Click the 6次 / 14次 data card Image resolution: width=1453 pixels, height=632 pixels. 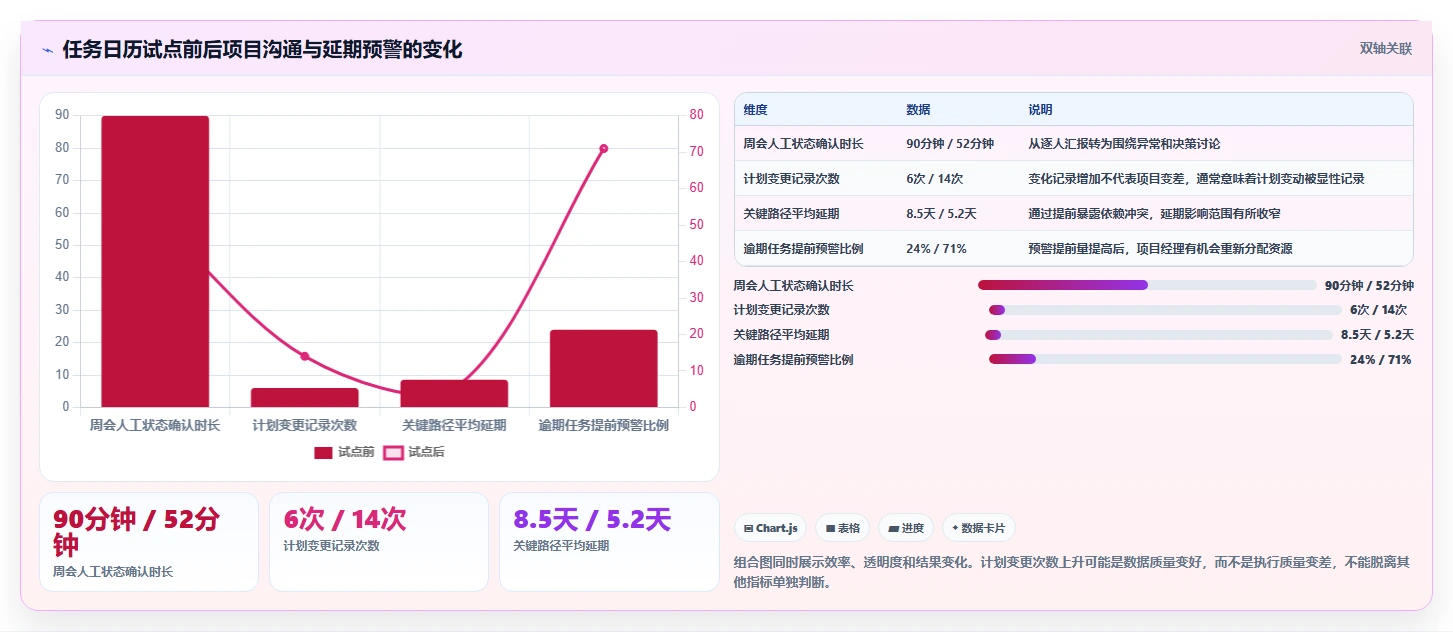379,542
